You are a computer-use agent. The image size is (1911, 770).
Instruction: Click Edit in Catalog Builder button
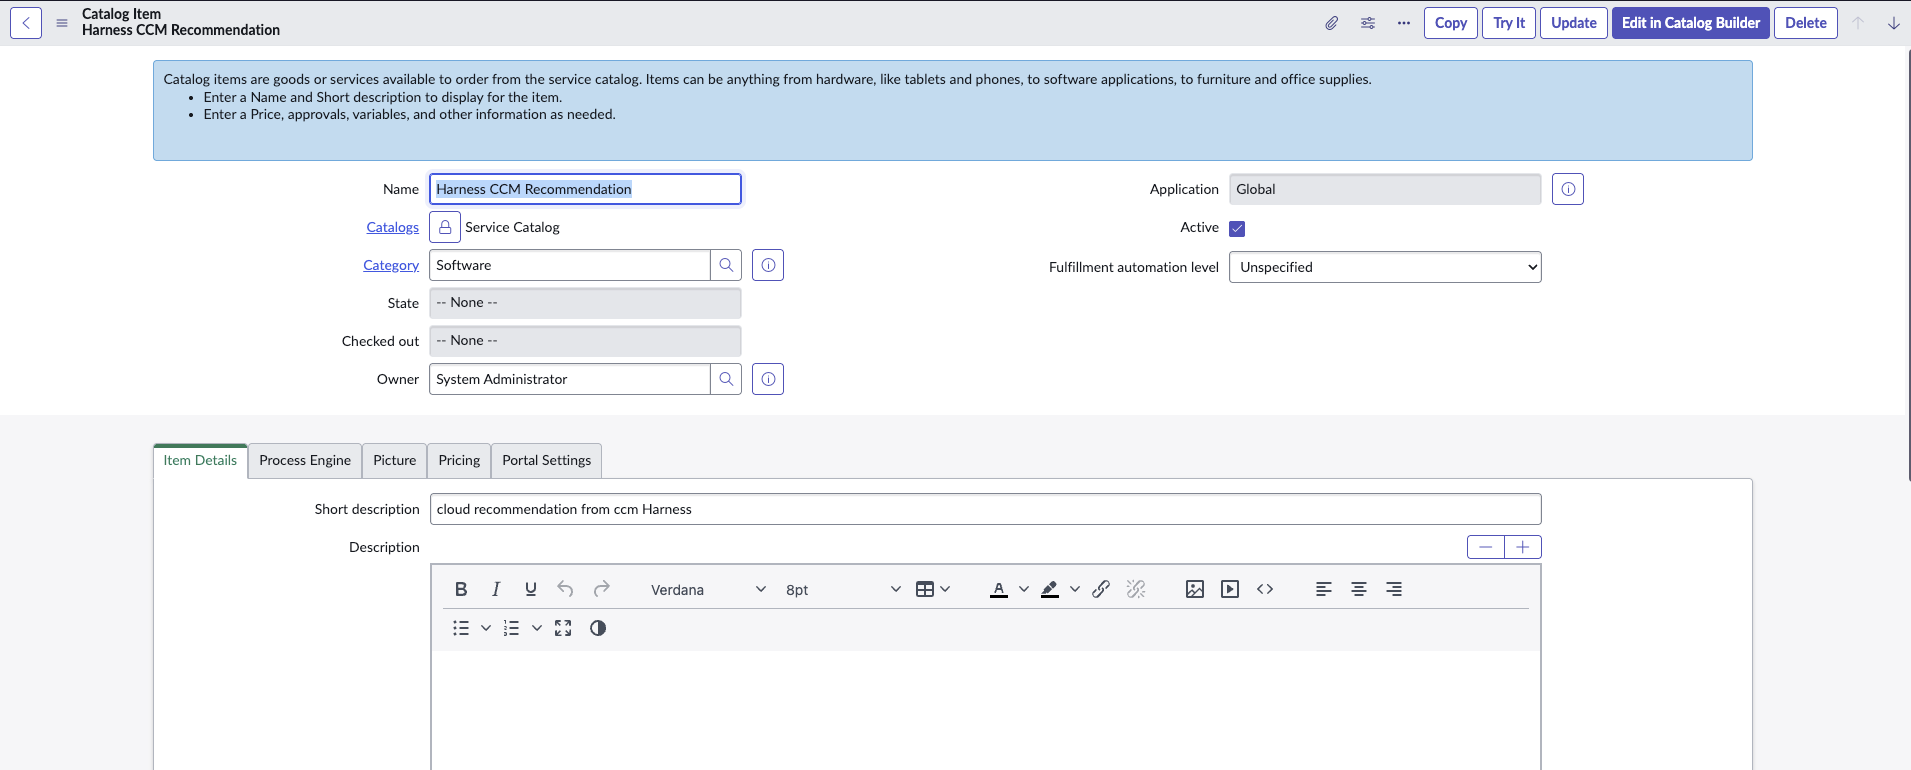tap(1690, 23)
